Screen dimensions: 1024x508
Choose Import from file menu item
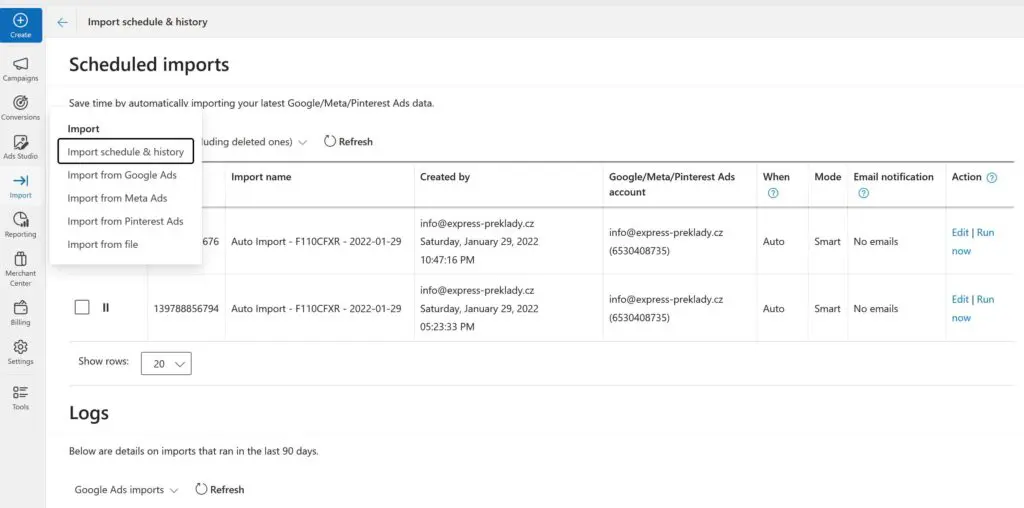coord(102,244)
